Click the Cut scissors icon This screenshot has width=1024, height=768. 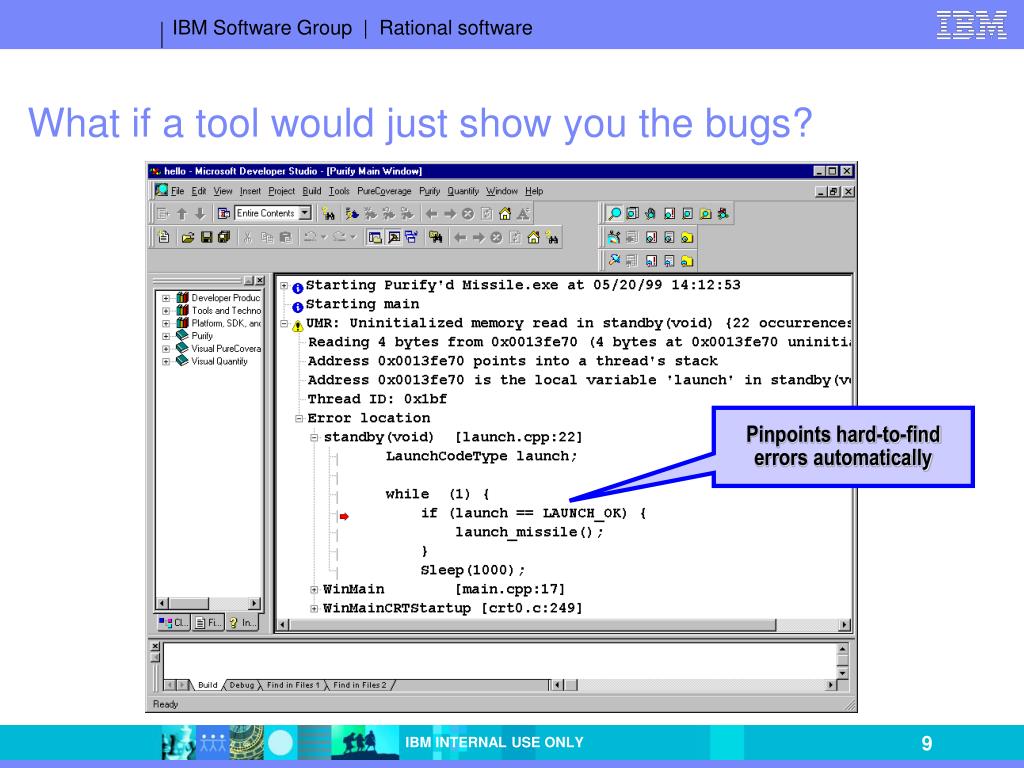[x=248, y=237]
